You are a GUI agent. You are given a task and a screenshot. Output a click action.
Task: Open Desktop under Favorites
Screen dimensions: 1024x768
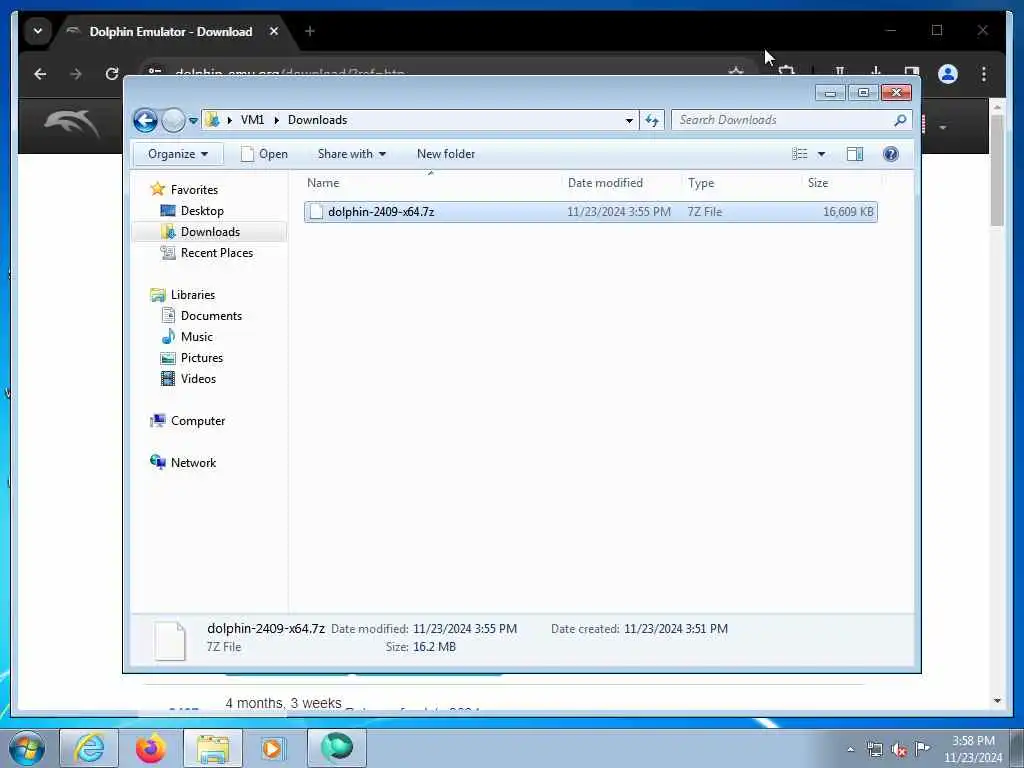coord(202,211)
